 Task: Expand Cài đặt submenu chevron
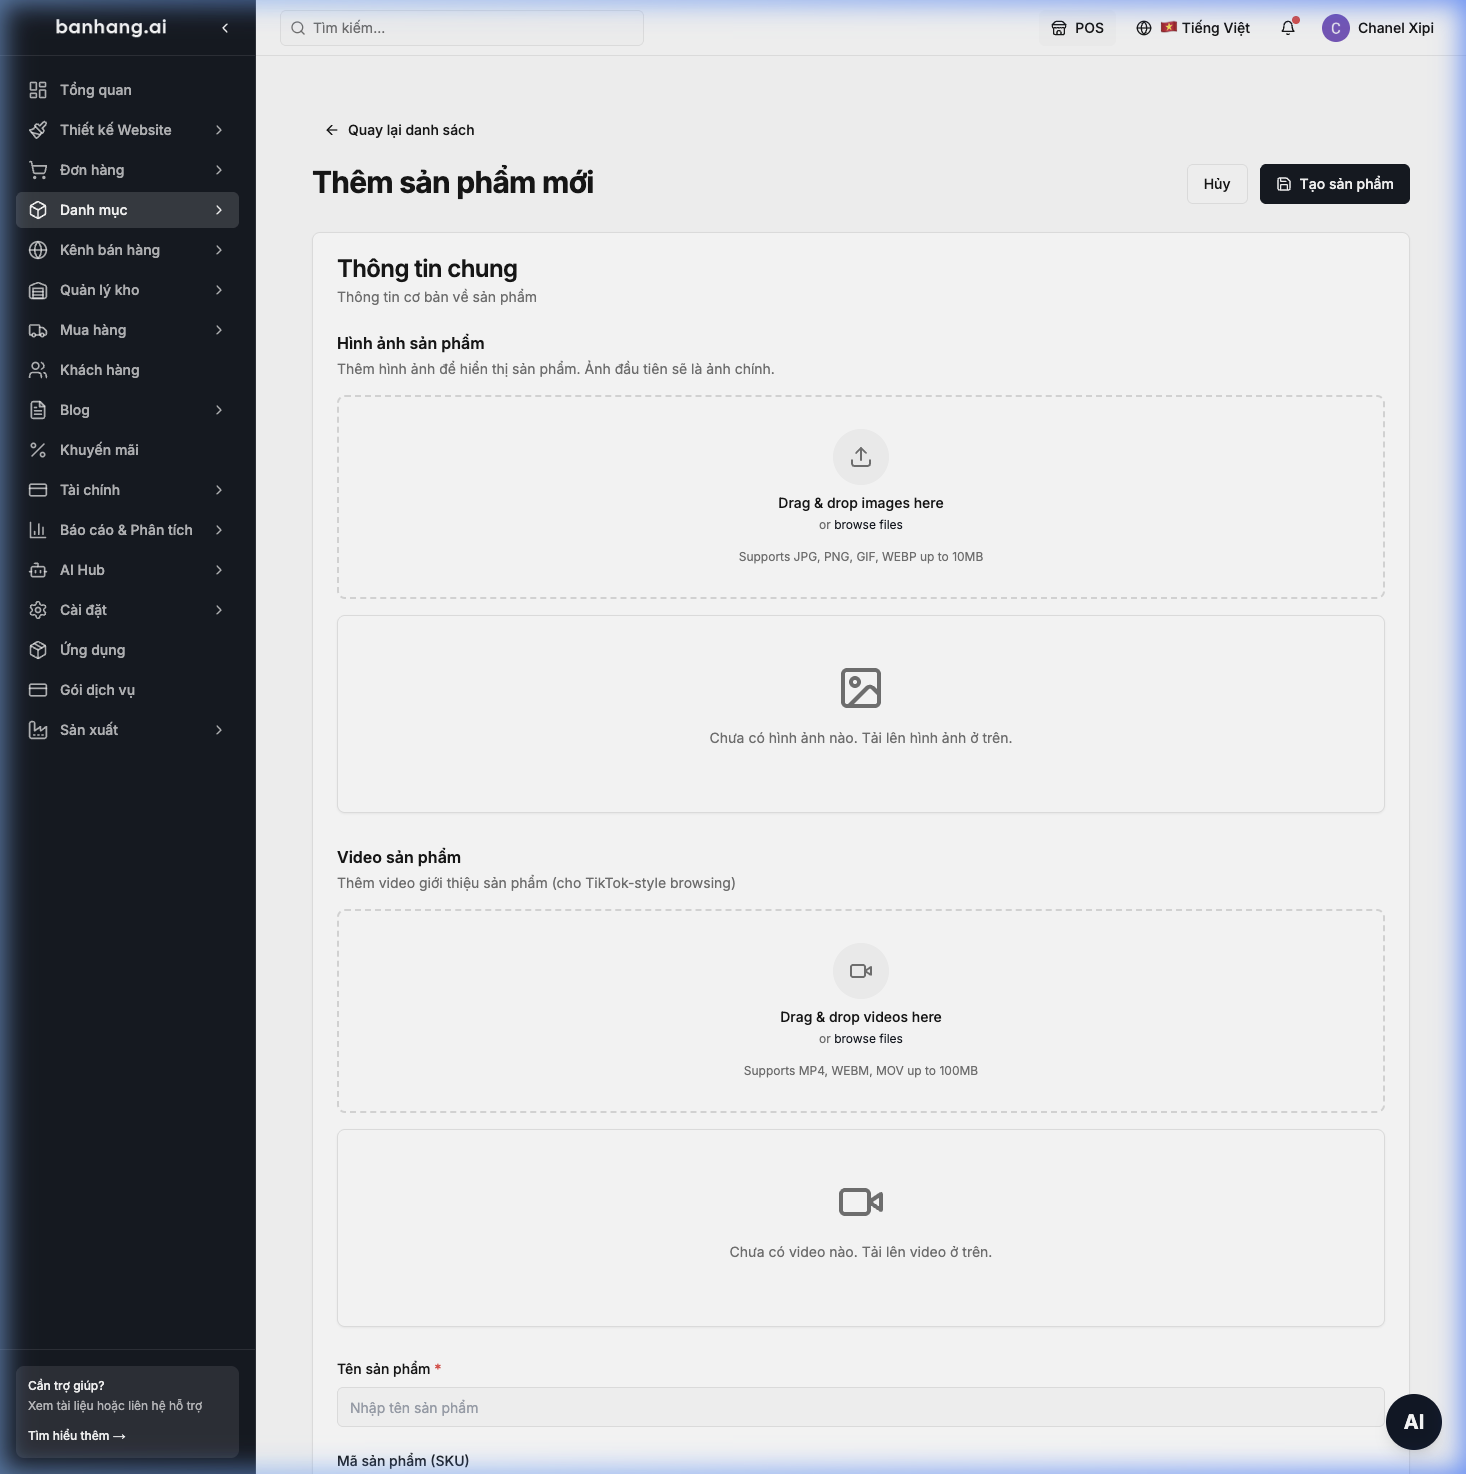click(219, 610)
